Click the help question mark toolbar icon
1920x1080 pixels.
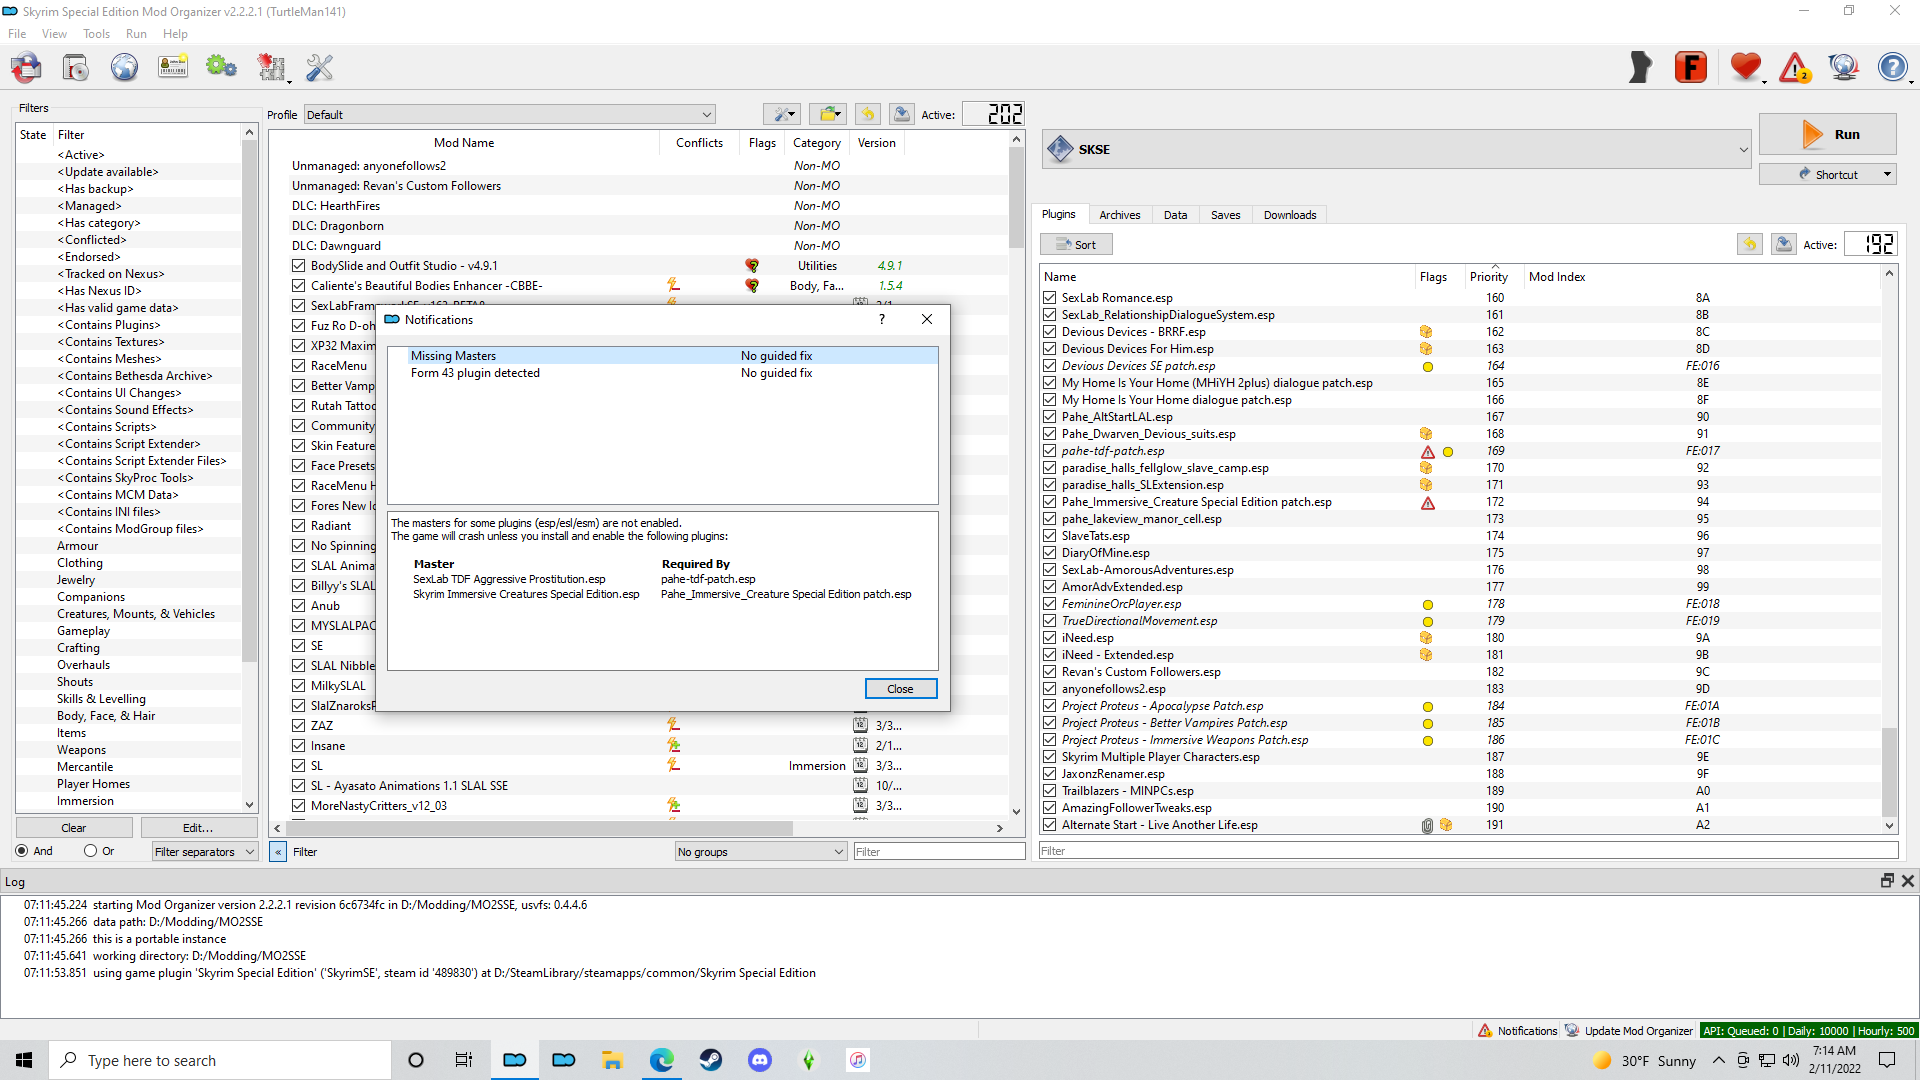(1891, 68)
